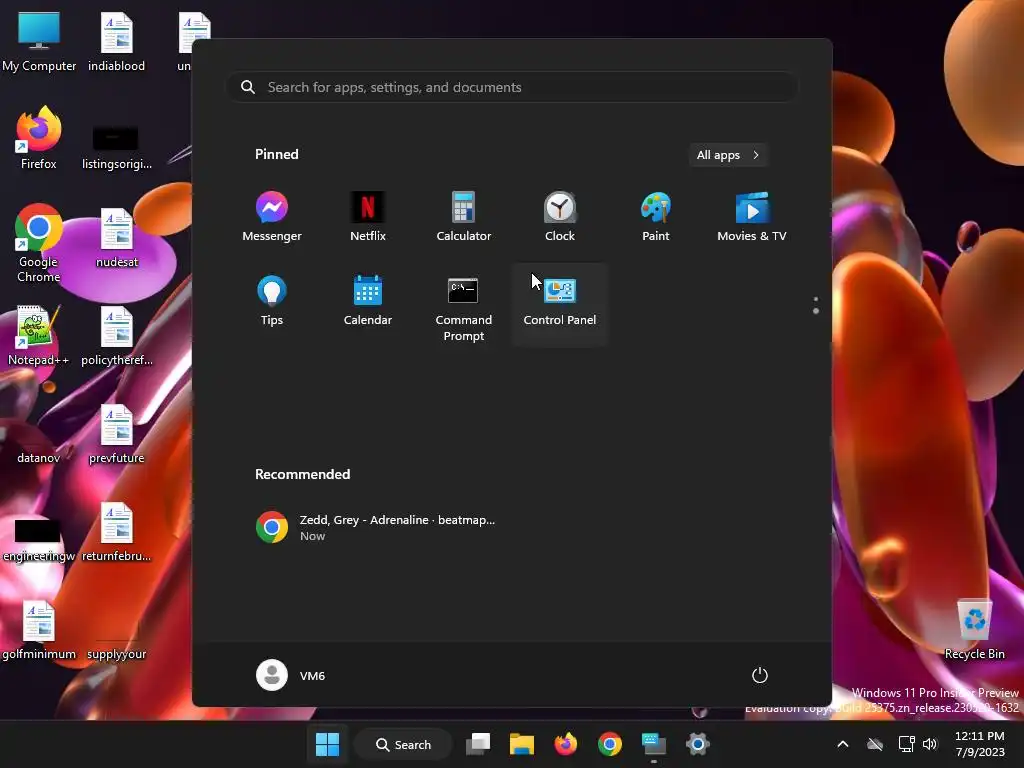
Task: Launch the Calendar app
Action: pyautogui.click(x=368, y=301)
